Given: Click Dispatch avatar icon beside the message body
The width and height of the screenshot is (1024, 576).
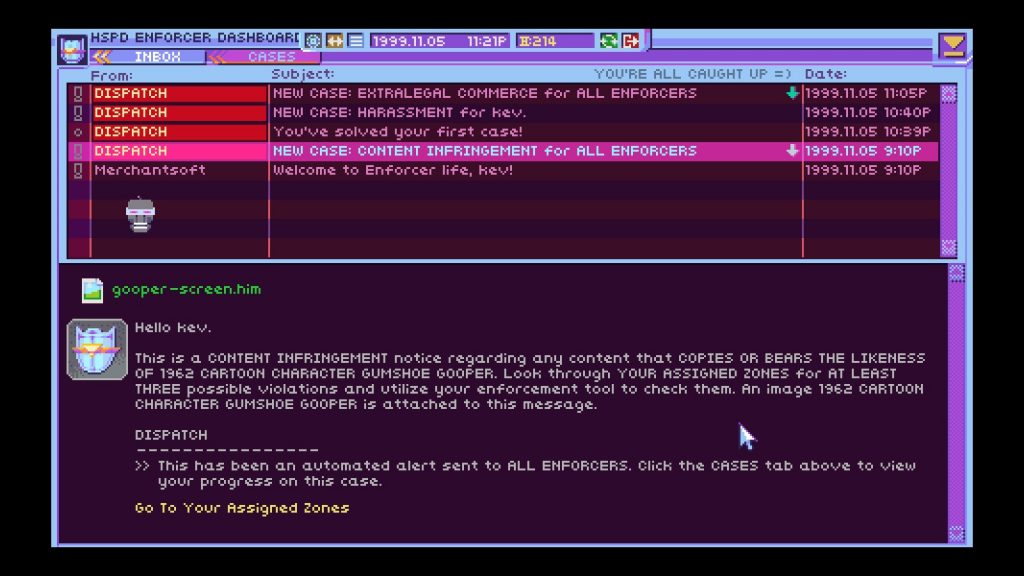Looking at the screenshot, I should tap(96, 349).
